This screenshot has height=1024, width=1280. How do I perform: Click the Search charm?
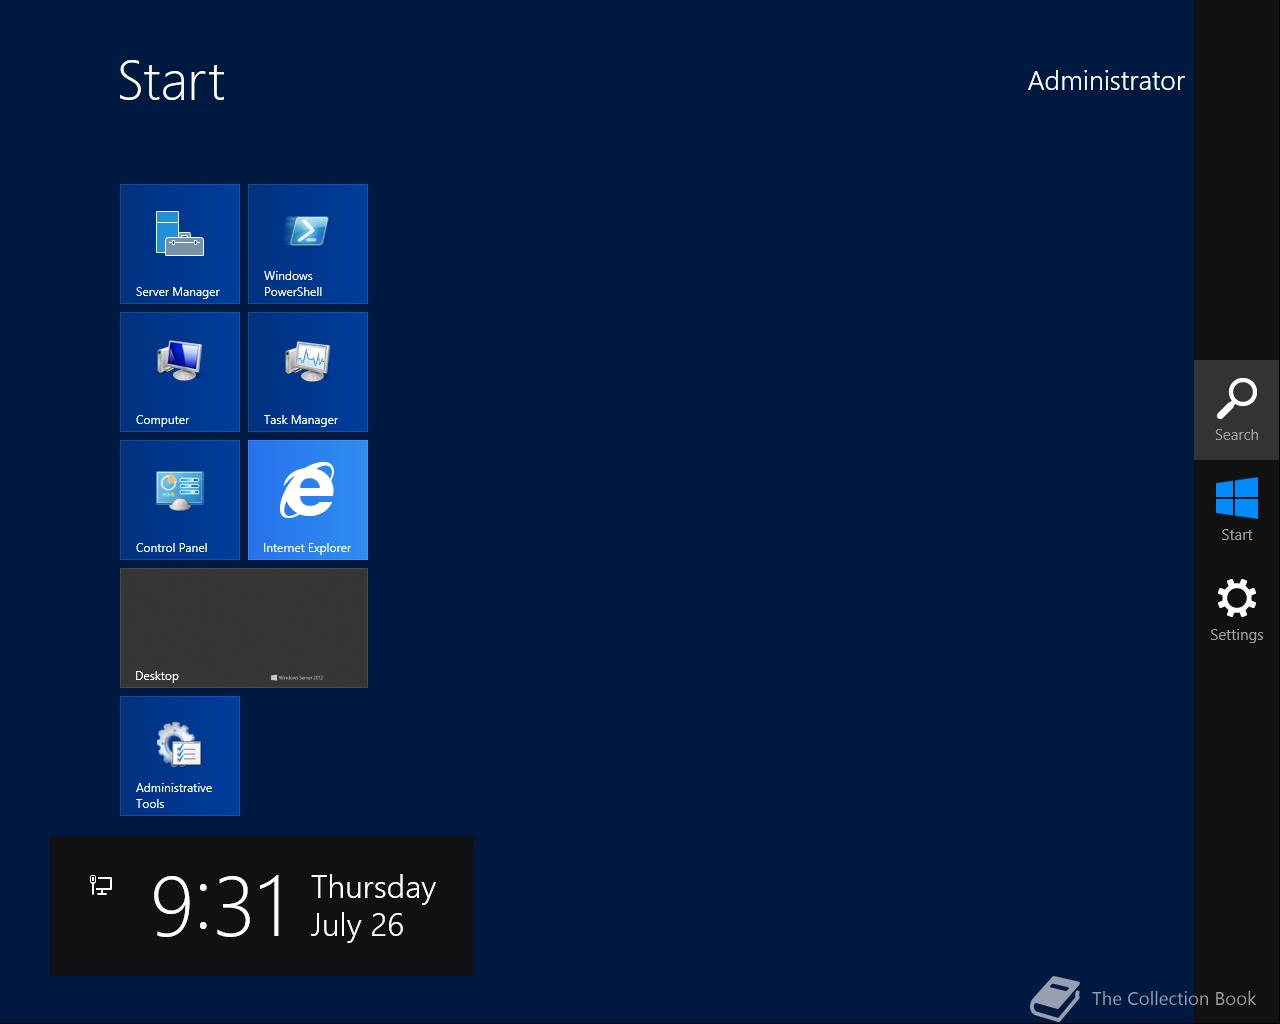(1237, 410)
